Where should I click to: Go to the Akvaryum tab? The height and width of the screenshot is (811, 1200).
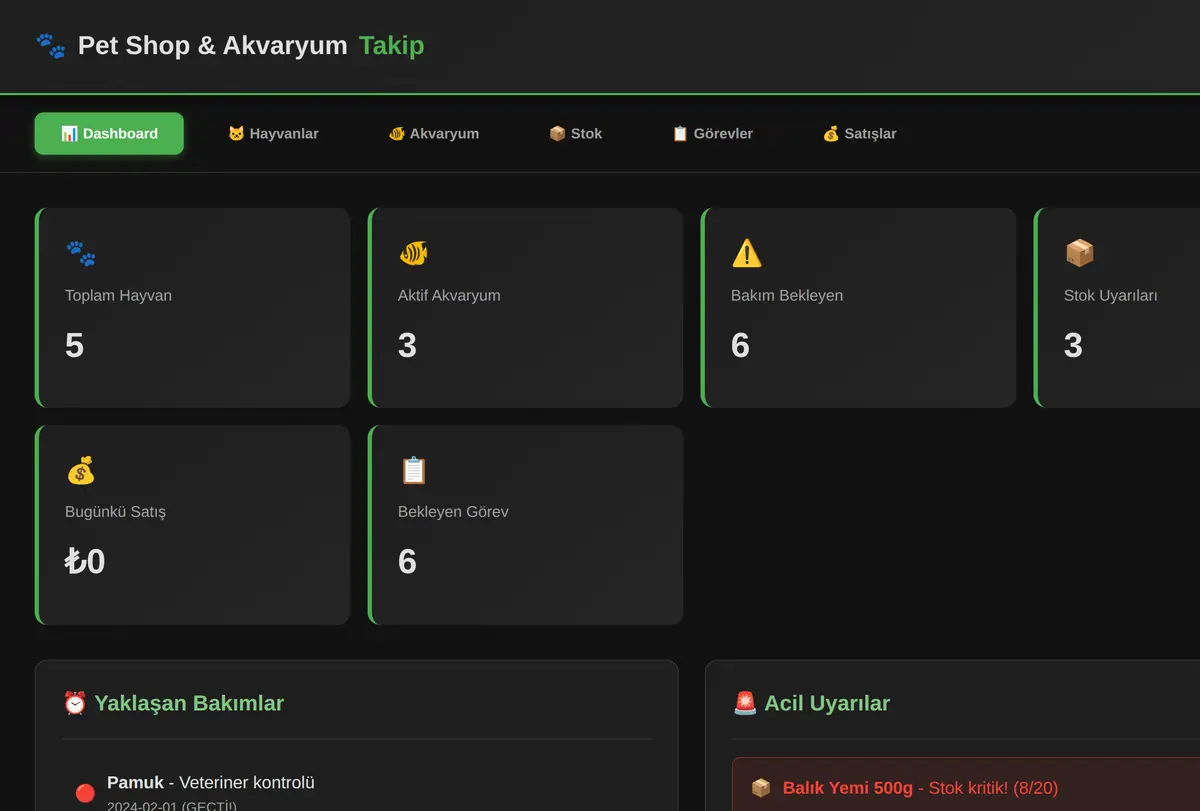coord(434,134)
